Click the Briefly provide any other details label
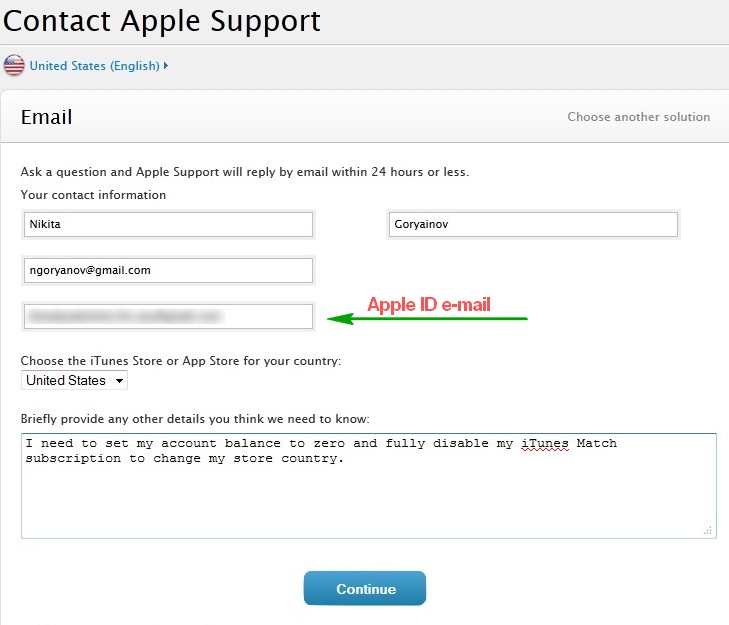 click(x=195, y=418)
